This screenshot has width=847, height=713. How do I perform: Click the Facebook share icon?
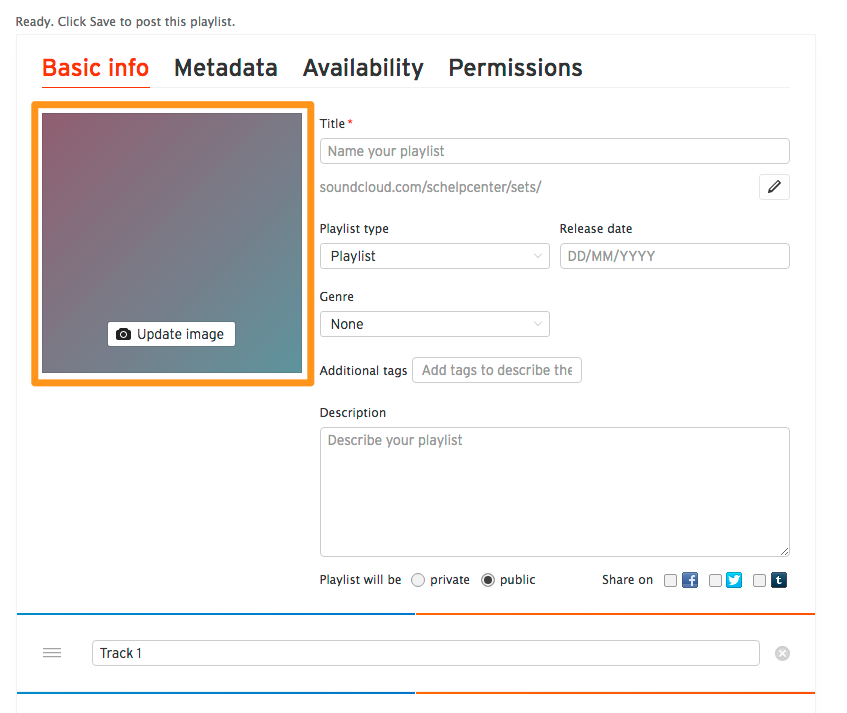pyautogui.click(x=690, y=580)
